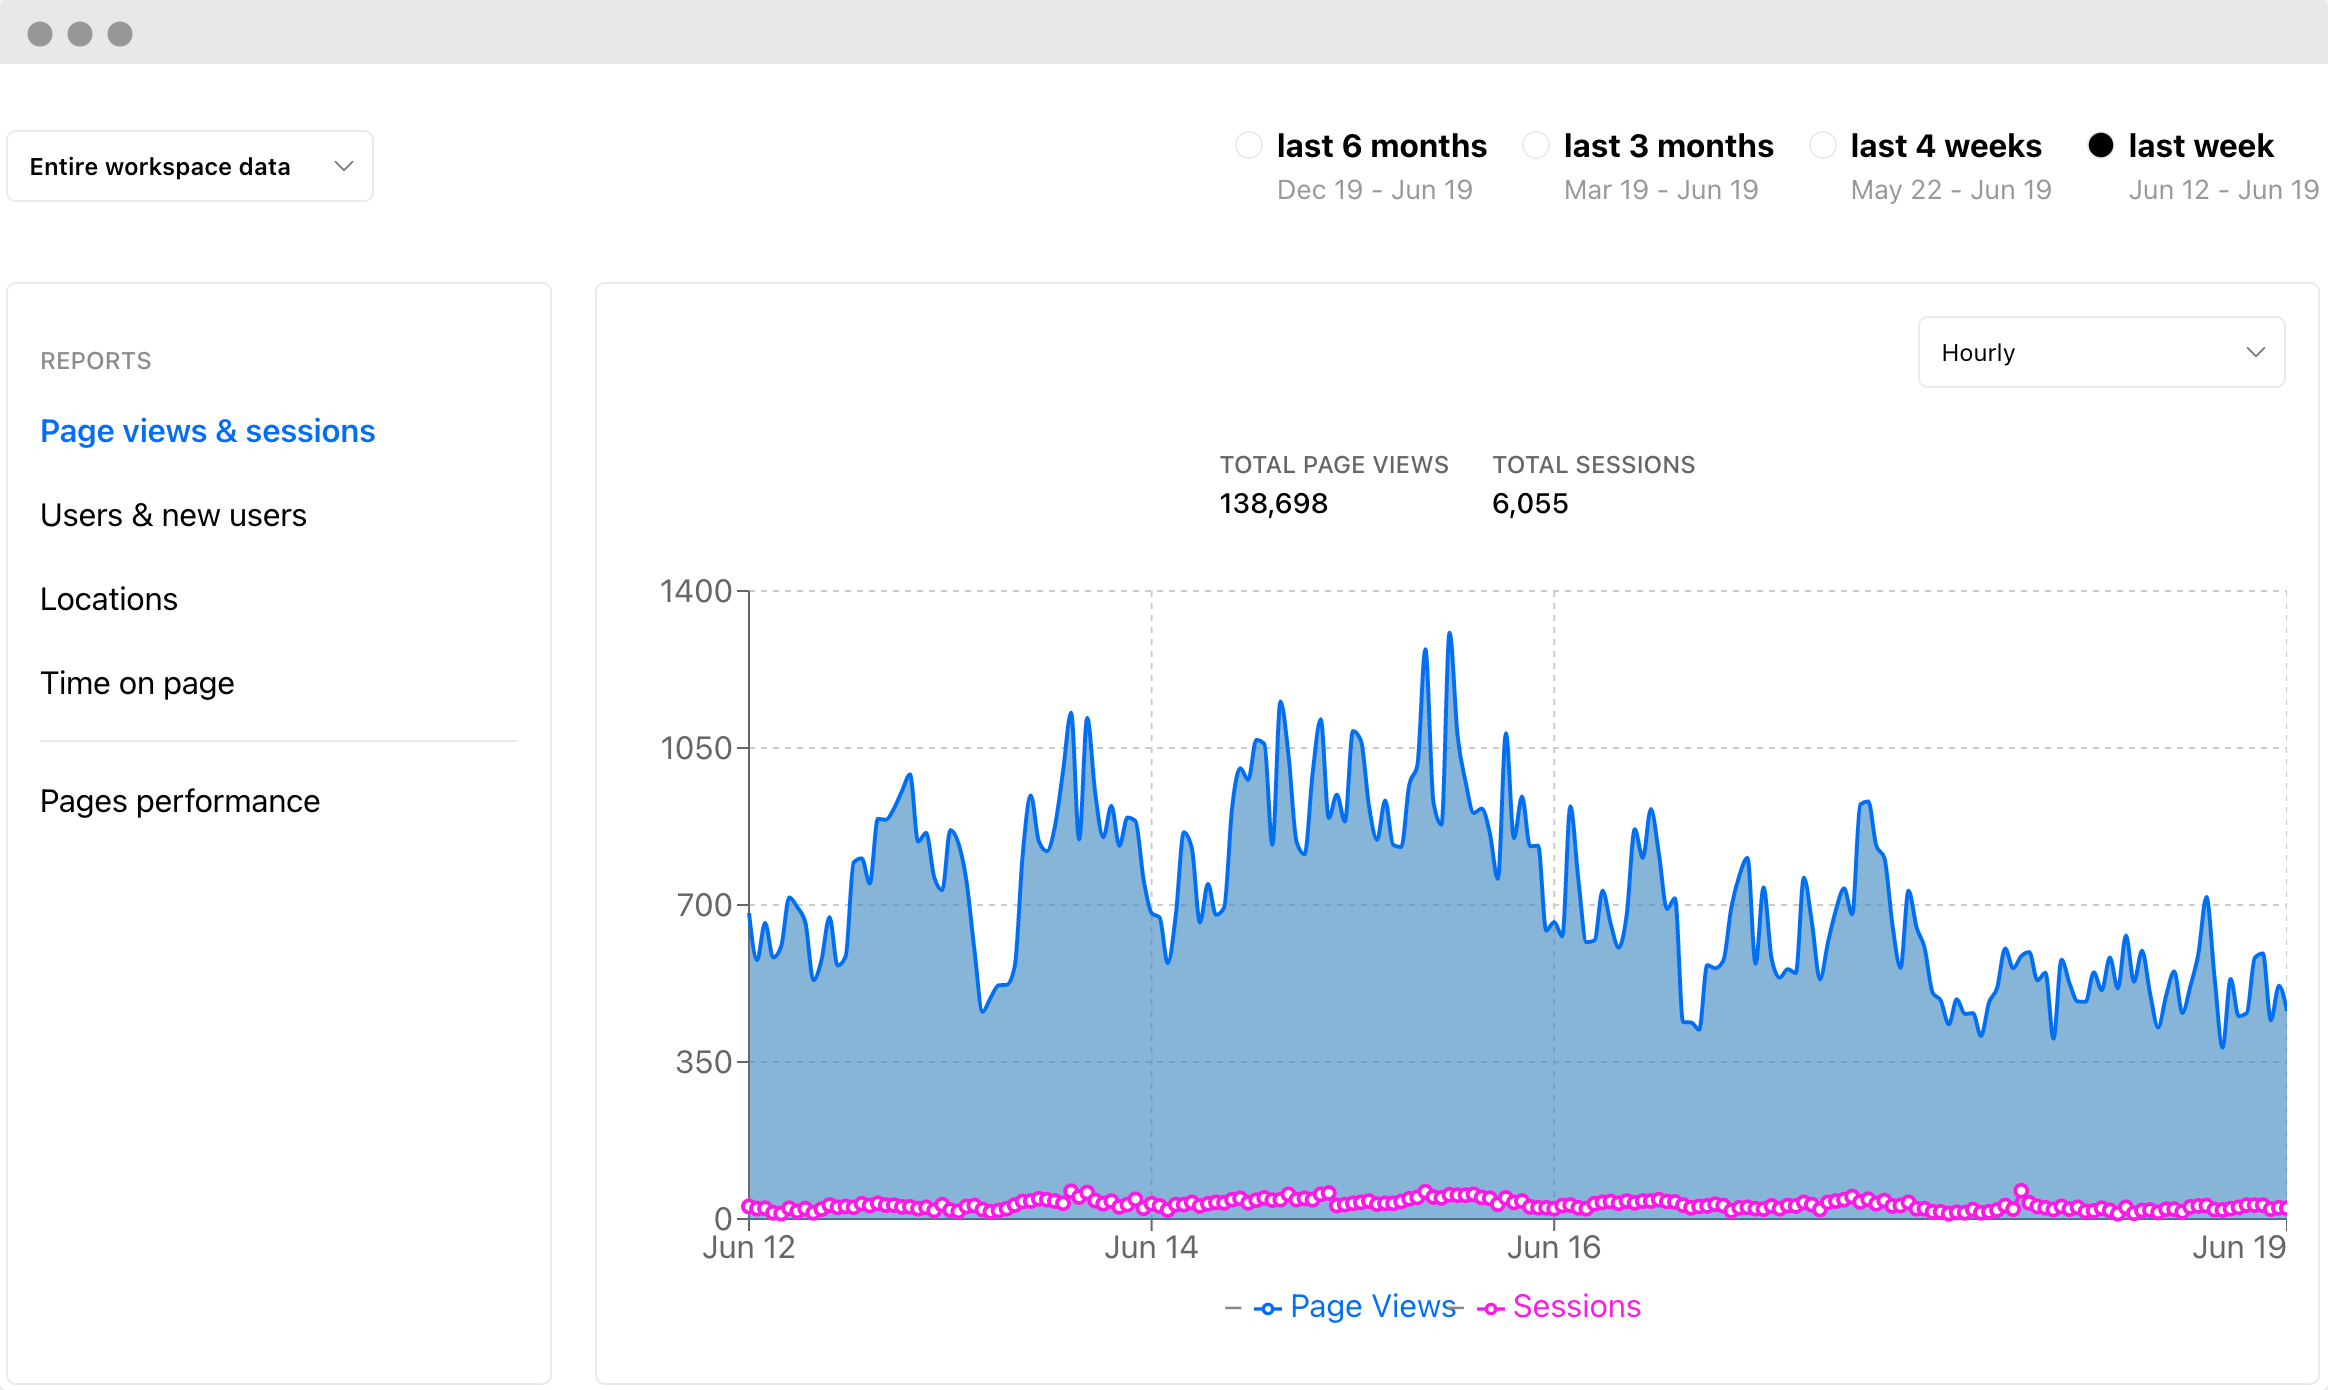Toggle Sessions series in chart legend
2328x1390 pixels.
click(x=1576, y=1307)
